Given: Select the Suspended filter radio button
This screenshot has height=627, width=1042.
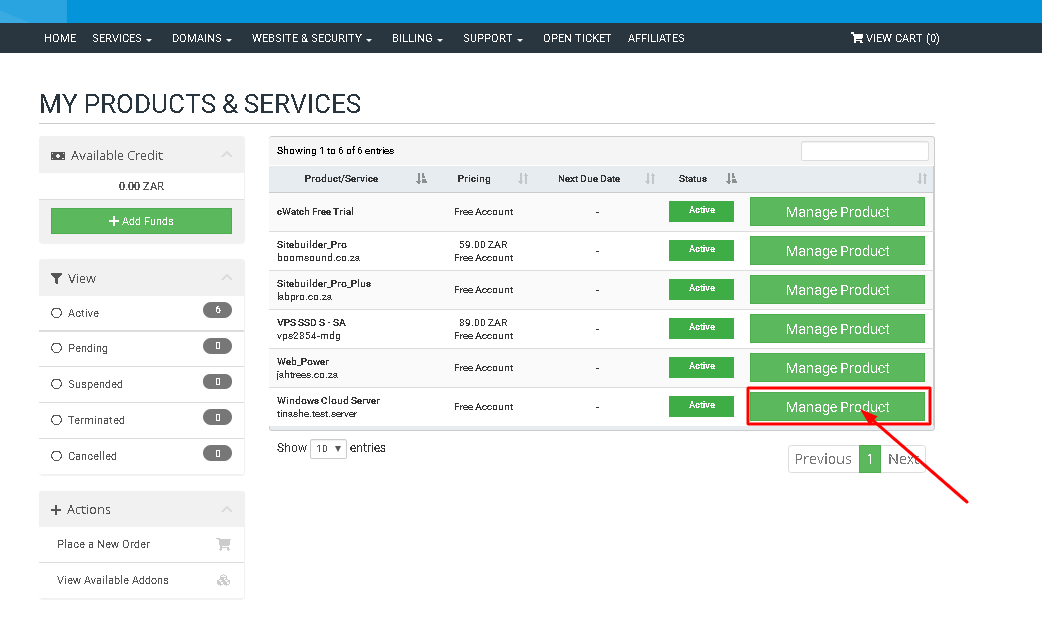Looking at the screenshot, I should 56,384.
